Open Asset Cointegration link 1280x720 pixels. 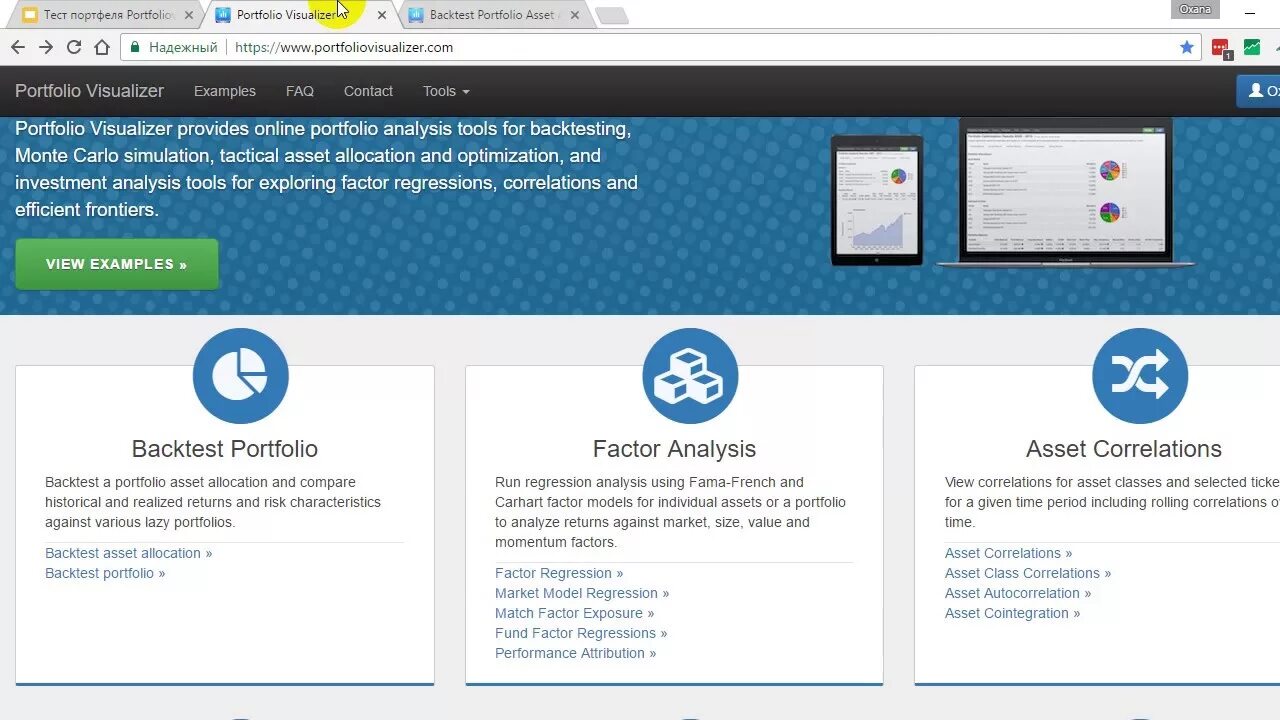click(1012, 613)
